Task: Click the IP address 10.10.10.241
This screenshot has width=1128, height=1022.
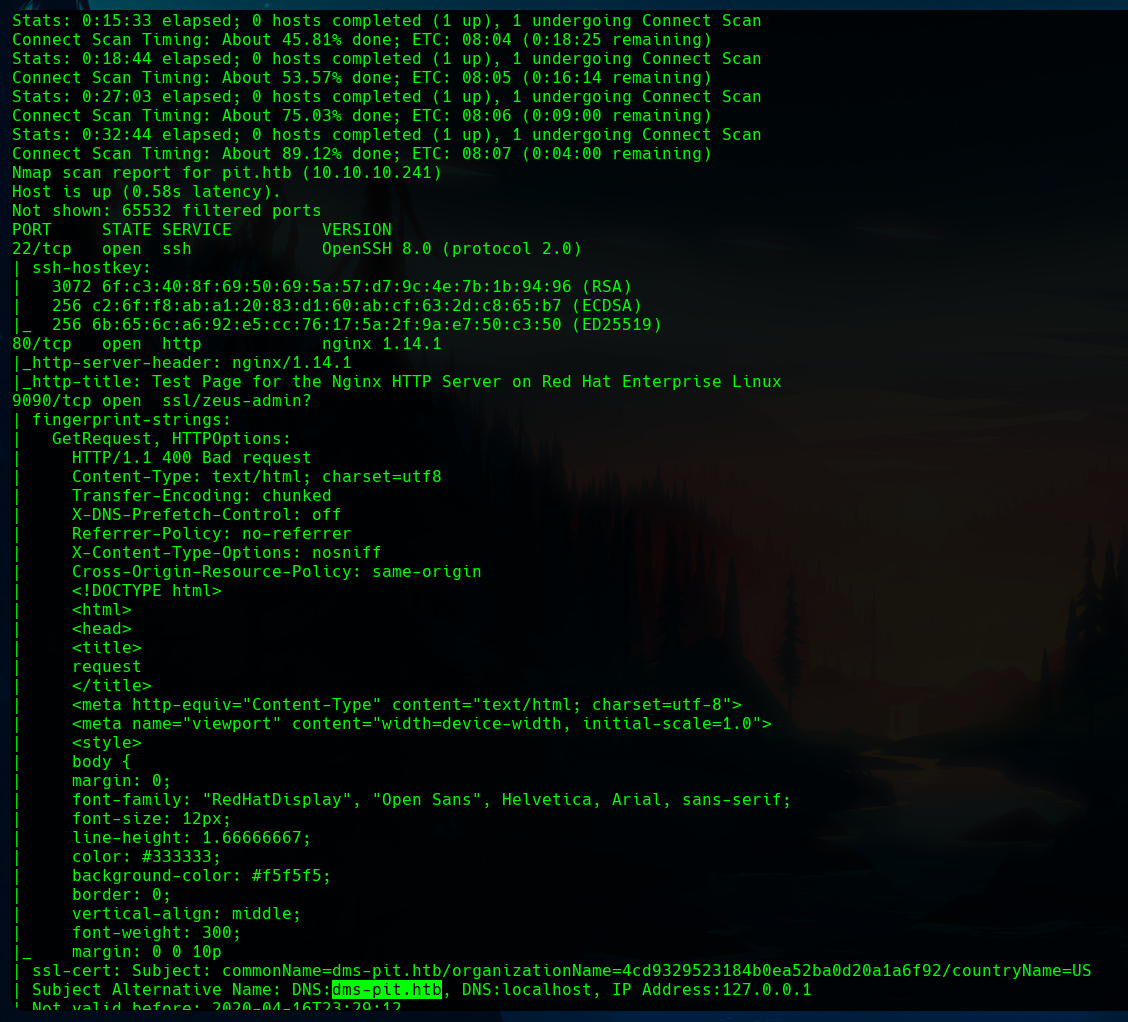Action: tap(376, 173)
